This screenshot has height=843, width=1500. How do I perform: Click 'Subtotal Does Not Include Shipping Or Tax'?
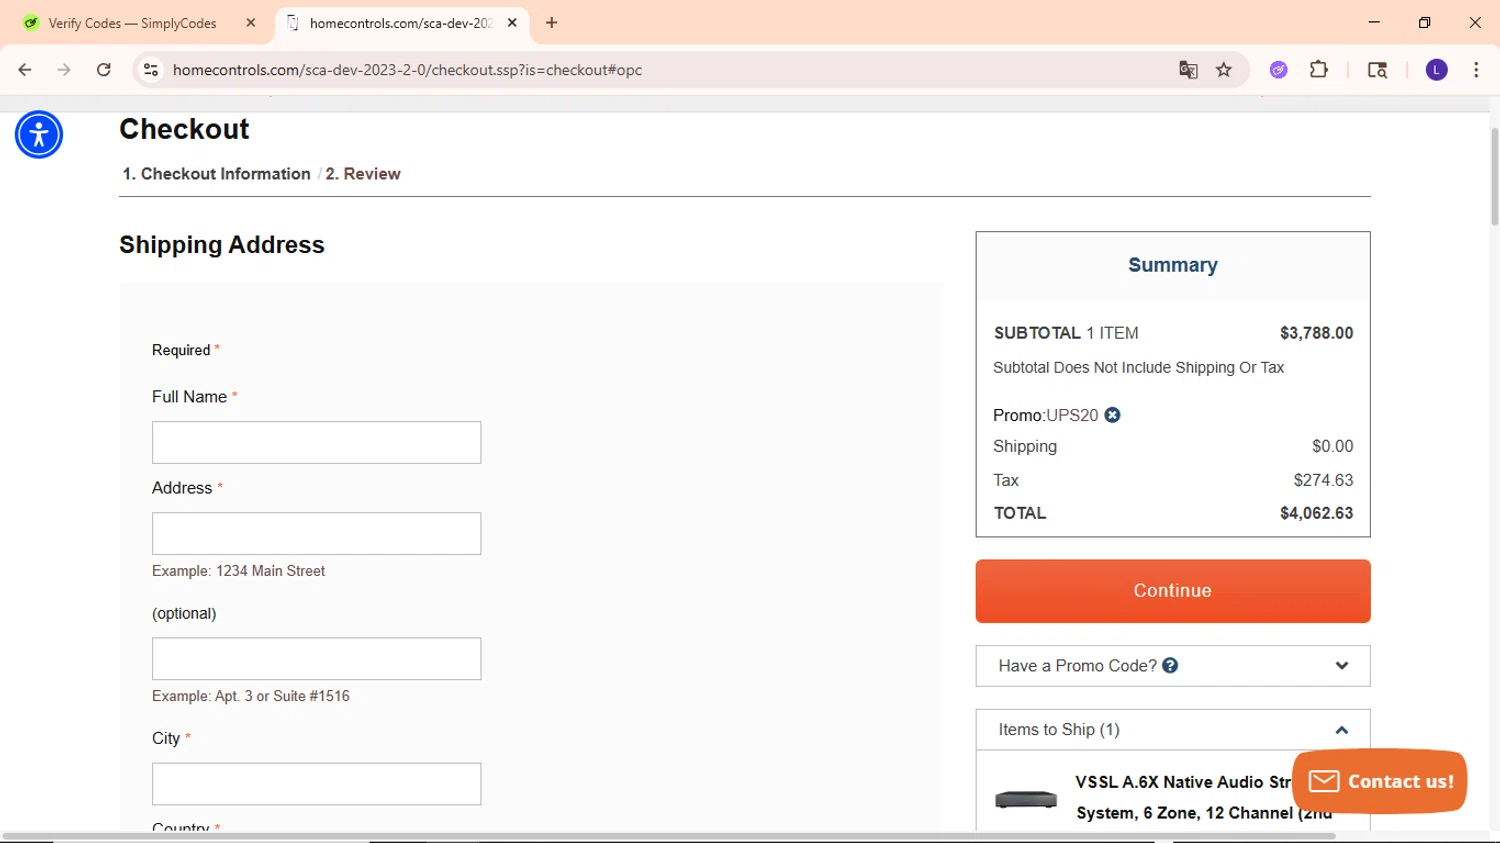1138,368
